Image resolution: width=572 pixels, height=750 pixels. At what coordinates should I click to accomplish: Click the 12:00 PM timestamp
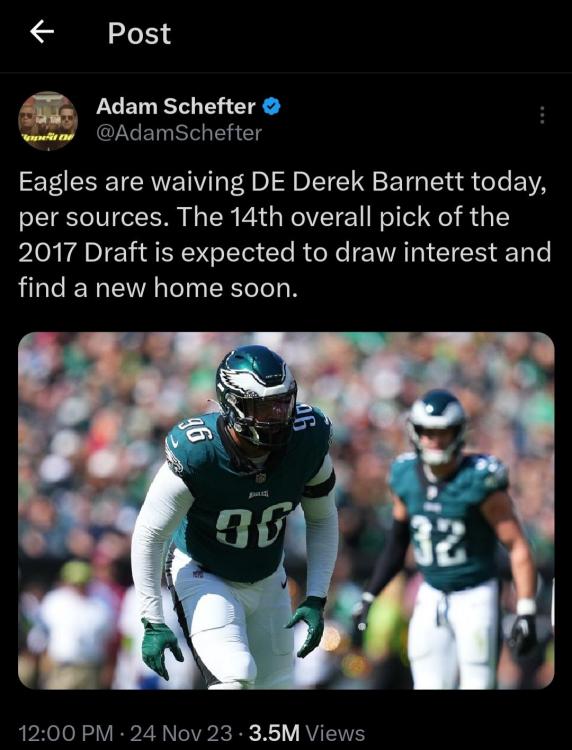click(x=66, y=733)
